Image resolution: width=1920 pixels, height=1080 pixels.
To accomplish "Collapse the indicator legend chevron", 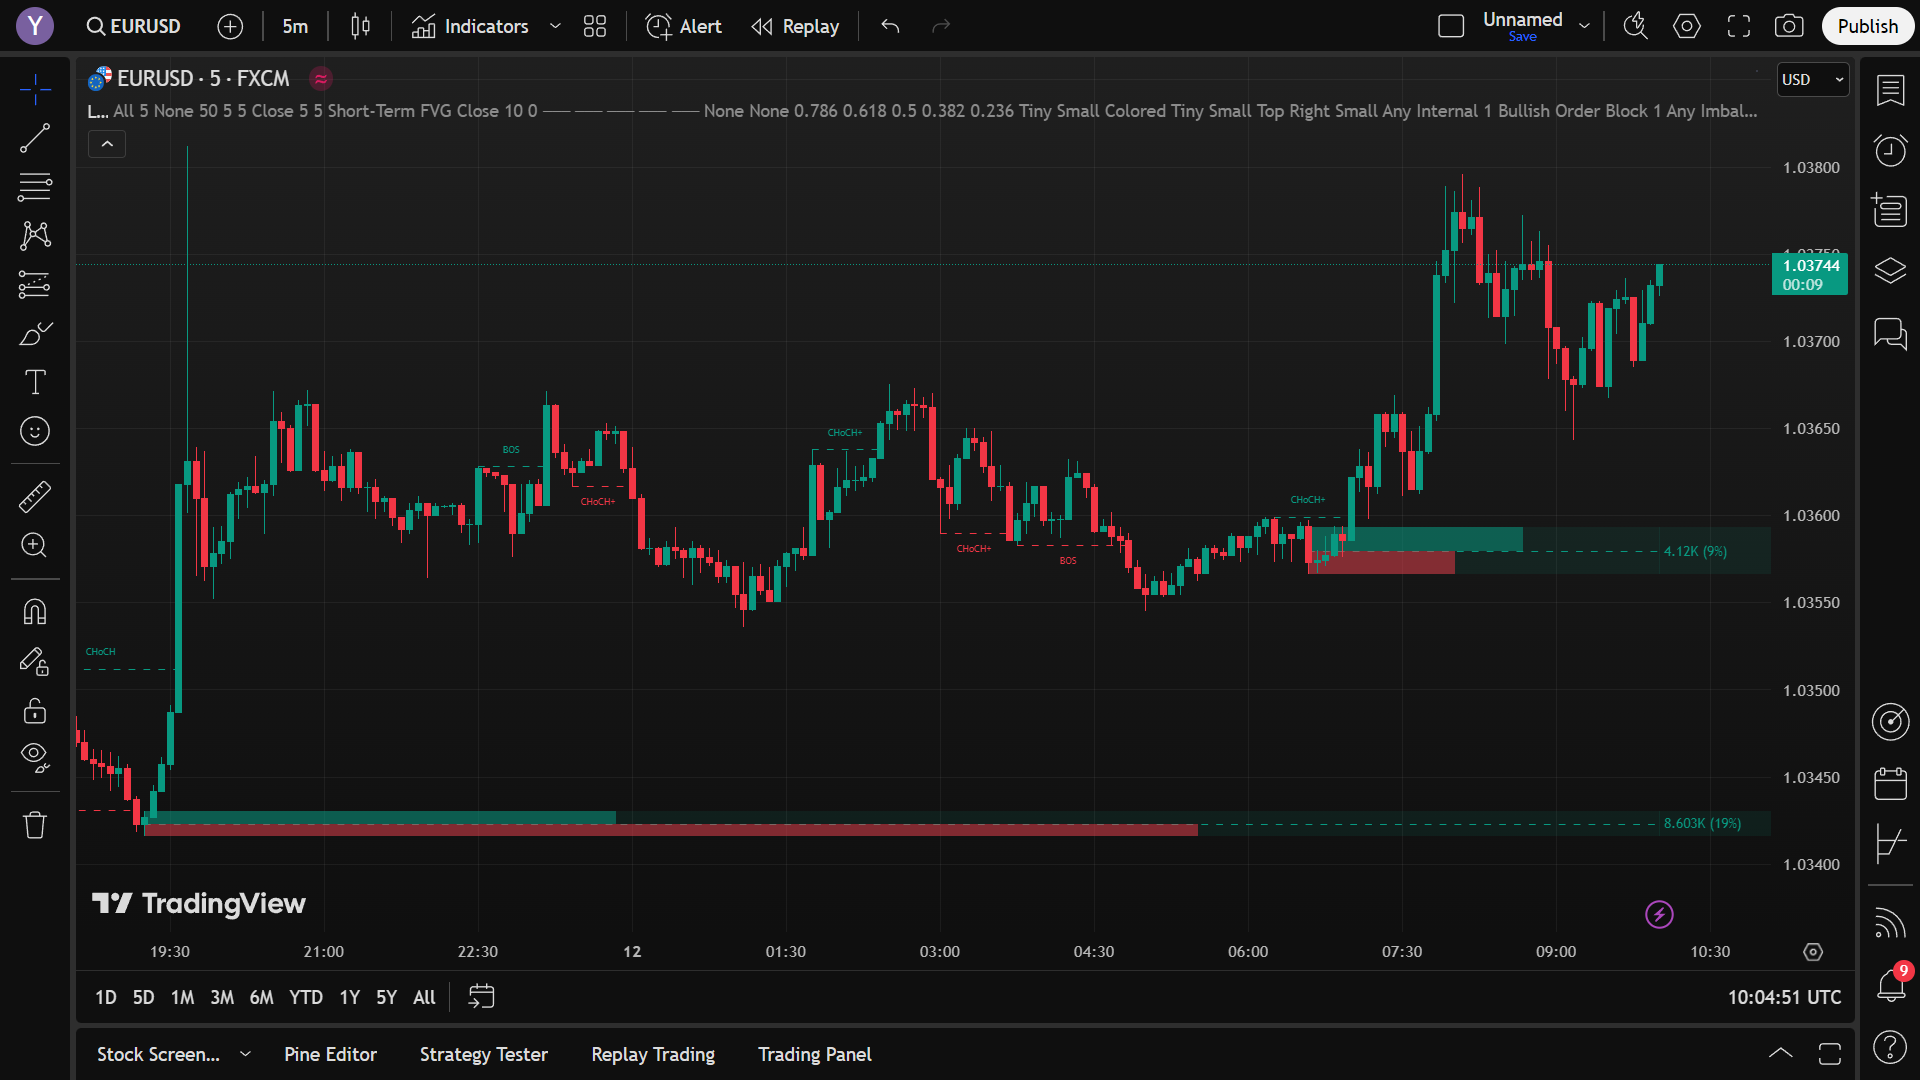I will [107, 144].
